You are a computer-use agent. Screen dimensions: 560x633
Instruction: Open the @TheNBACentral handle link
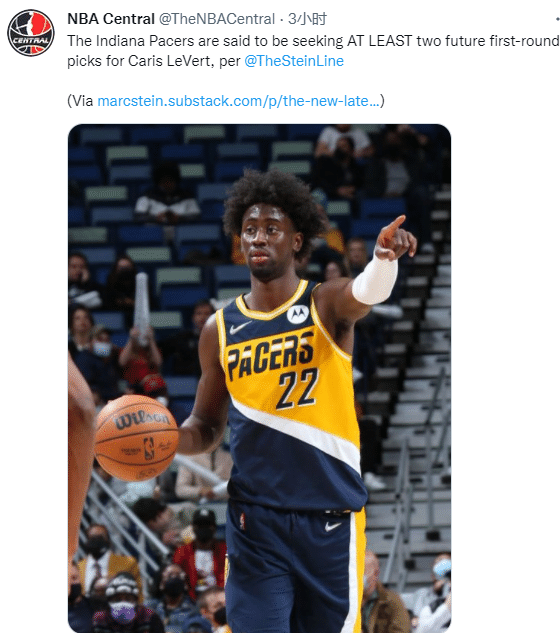coord(217,19)
